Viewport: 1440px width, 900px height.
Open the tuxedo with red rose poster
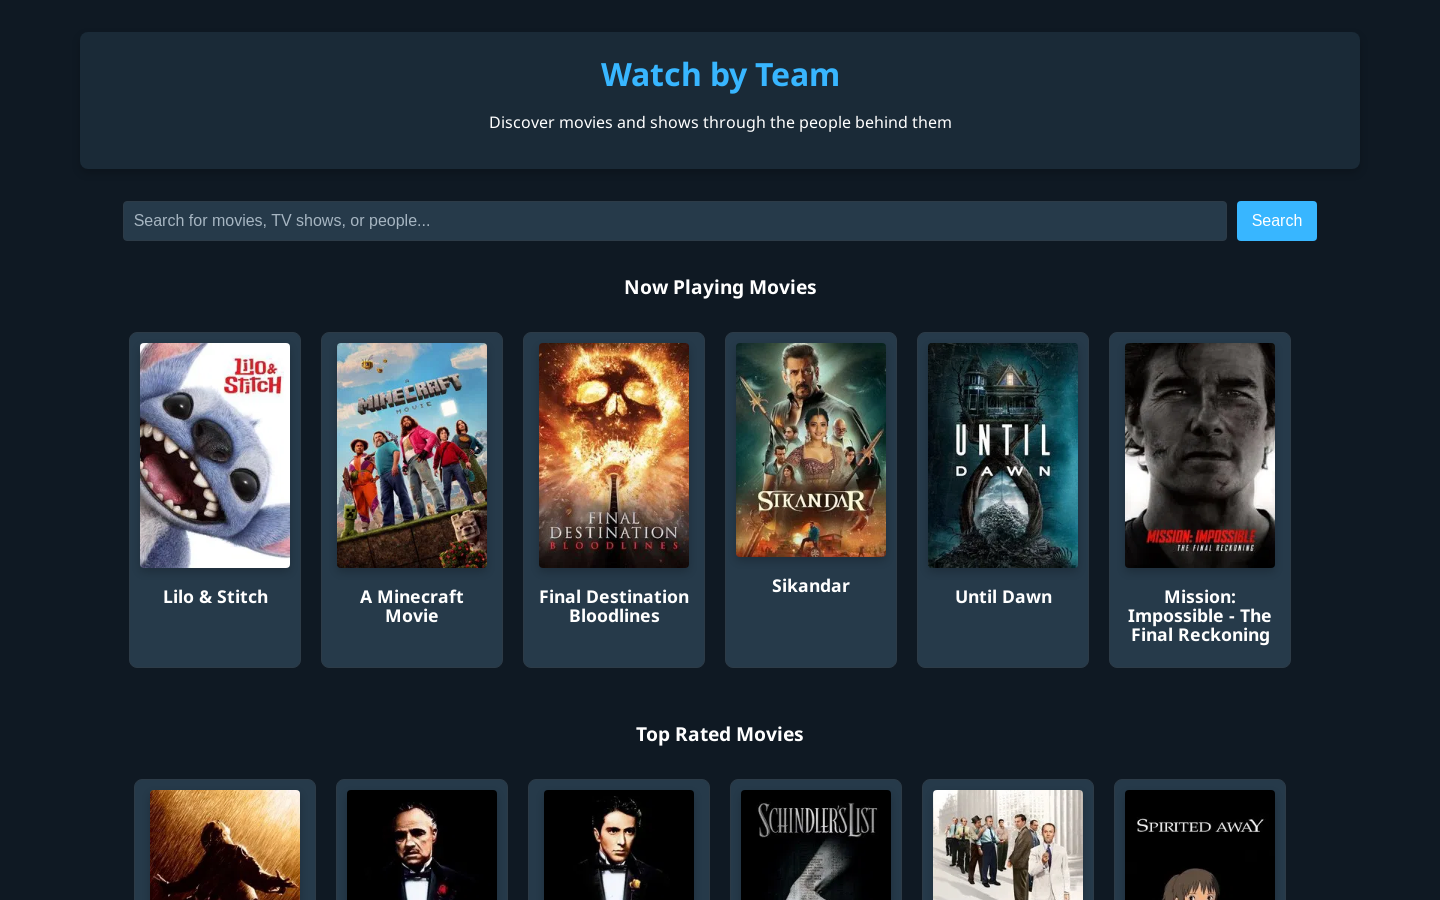tap(422, 845)
